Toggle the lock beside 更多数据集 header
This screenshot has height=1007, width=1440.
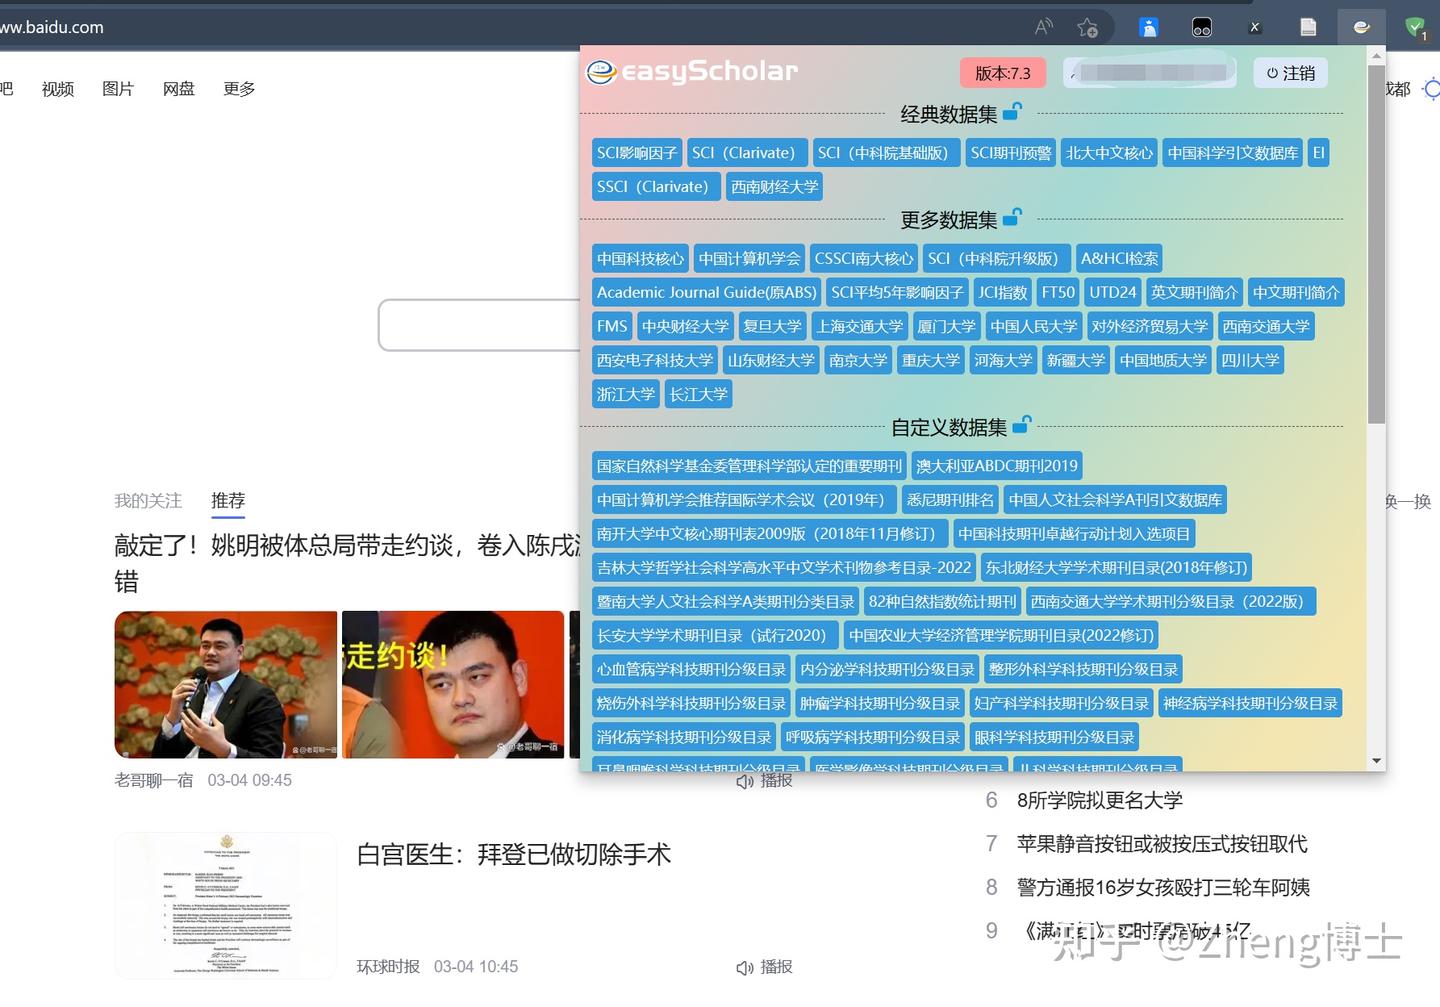pos(1012,217)
